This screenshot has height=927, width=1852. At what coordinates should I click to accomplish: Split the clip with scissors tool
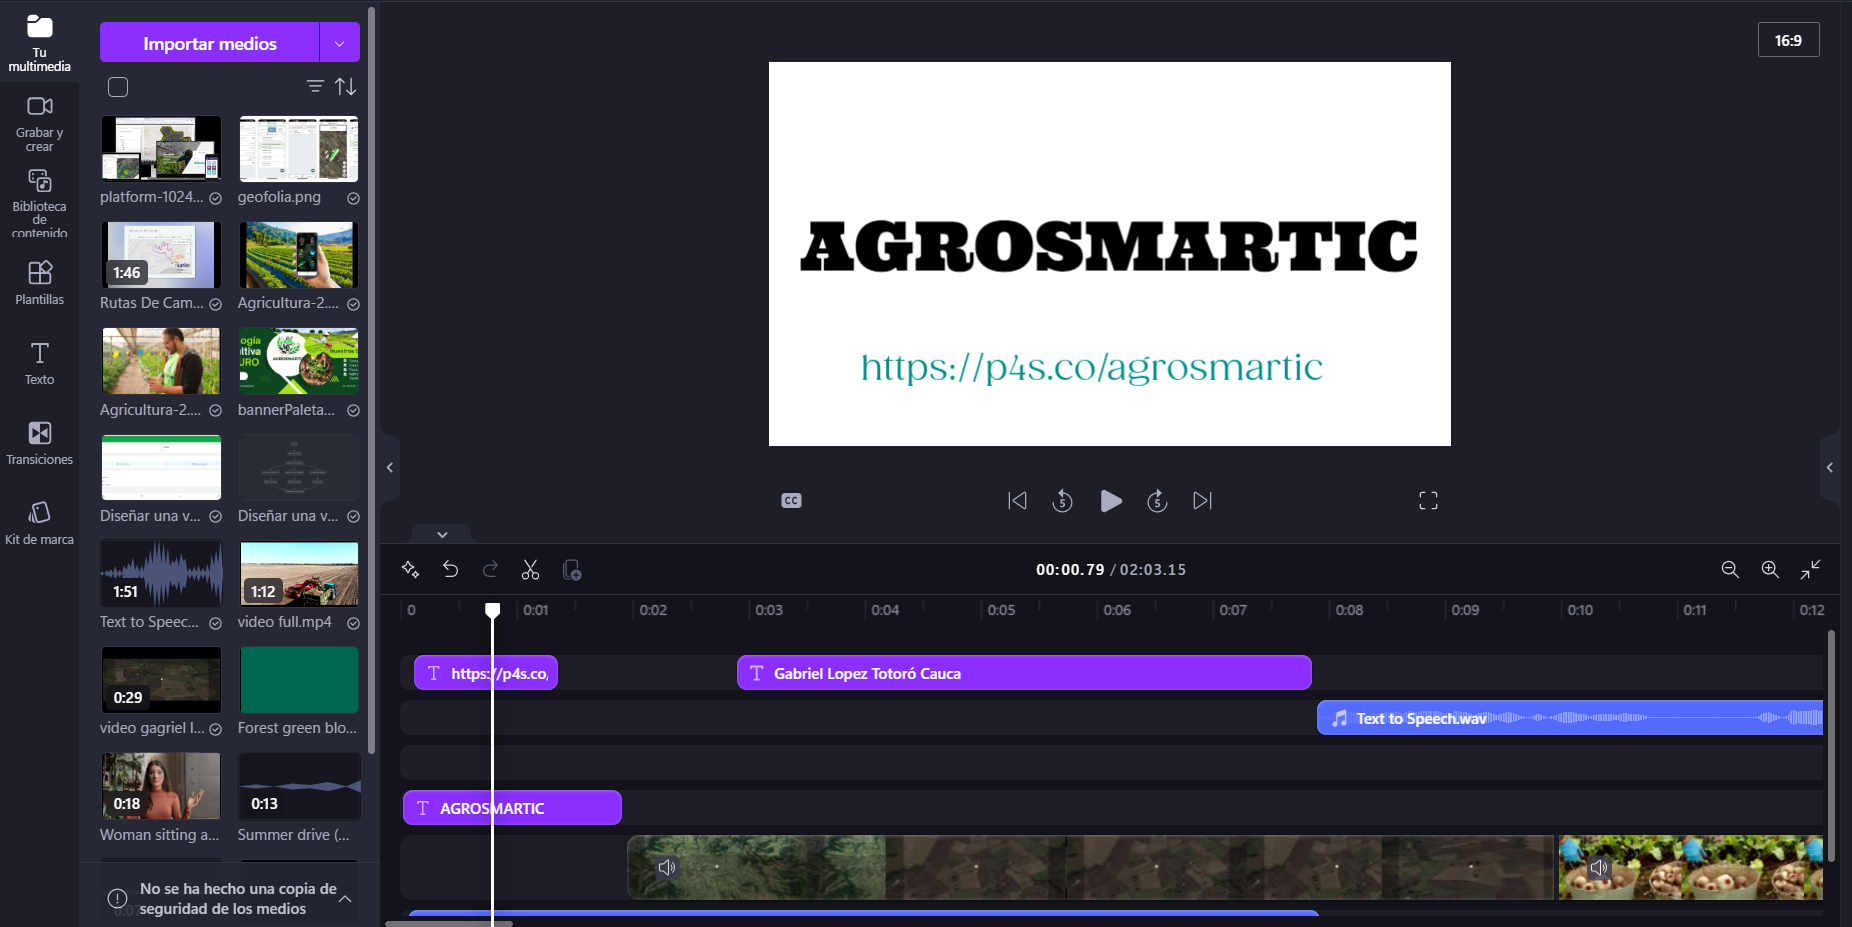(x=530, y=569)
